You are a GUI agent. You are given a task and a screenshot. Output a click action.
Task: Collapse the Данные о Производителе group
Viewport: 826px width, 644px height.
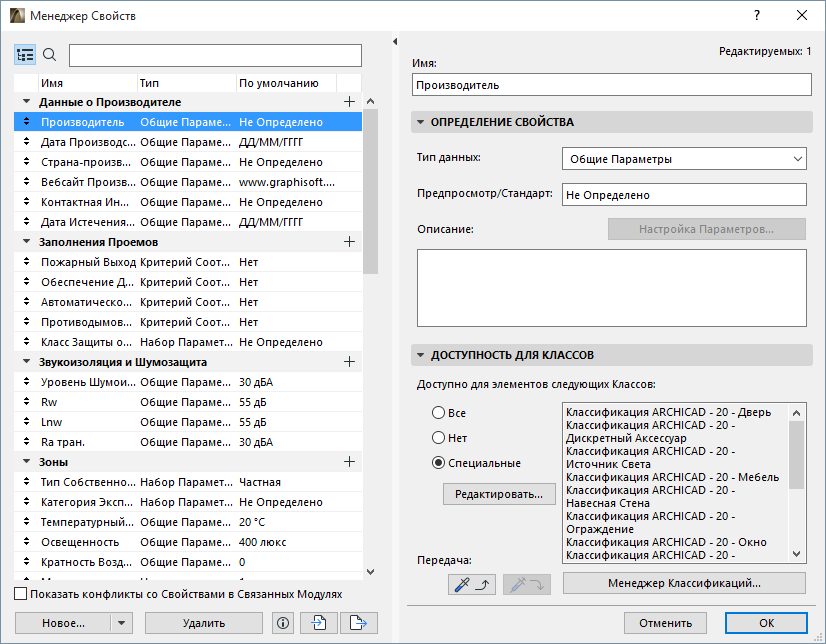pyautogui.click(x=26, y=102)
